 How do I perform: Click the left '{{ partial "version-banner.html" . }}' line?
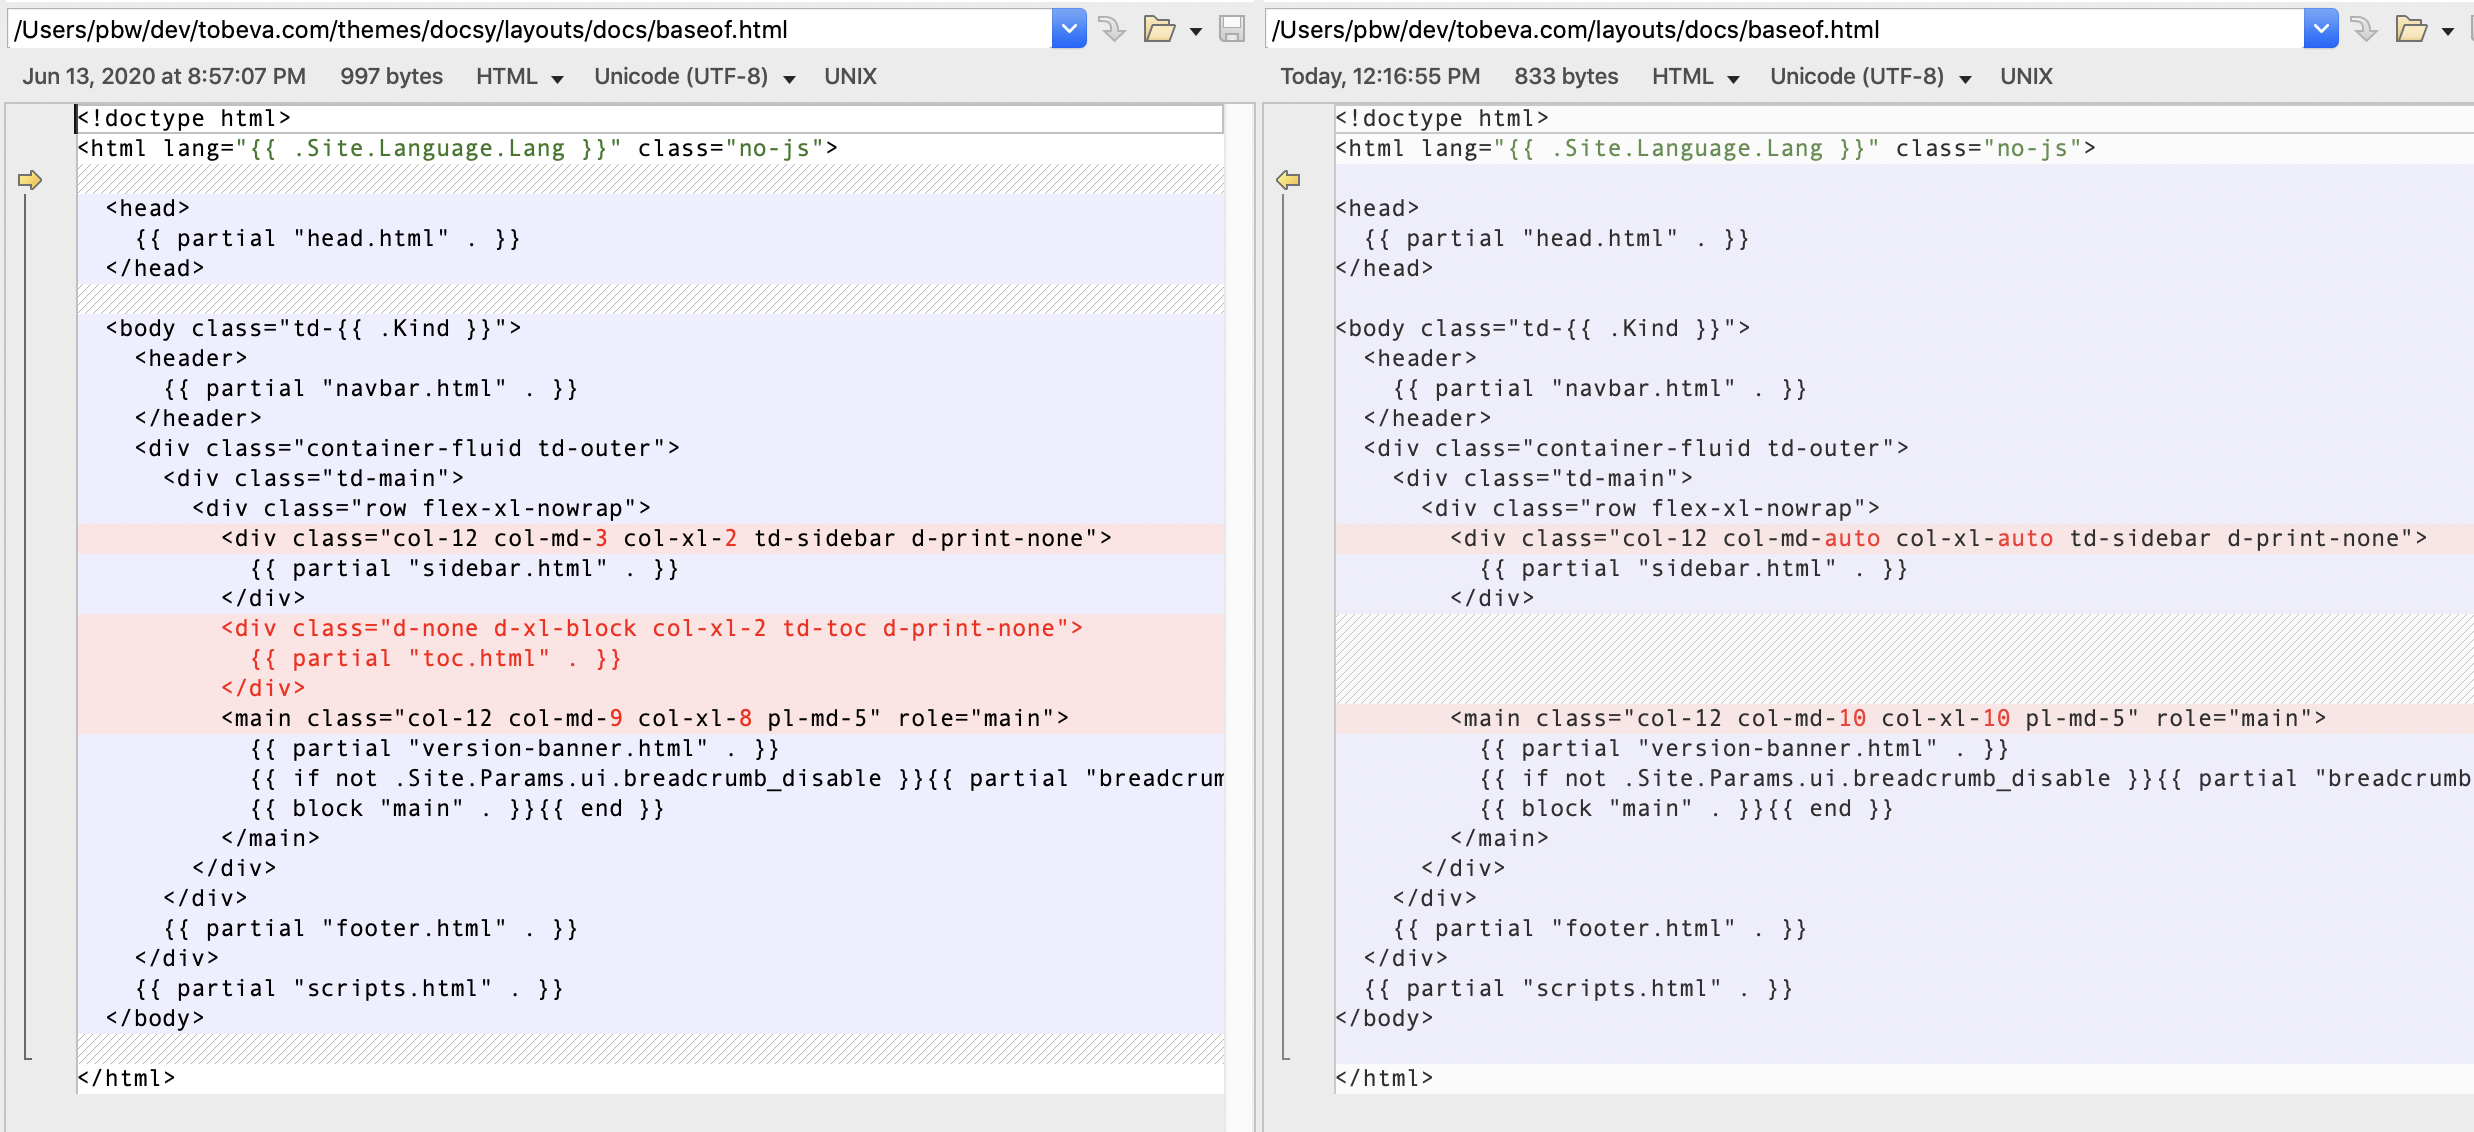(651, 749)
